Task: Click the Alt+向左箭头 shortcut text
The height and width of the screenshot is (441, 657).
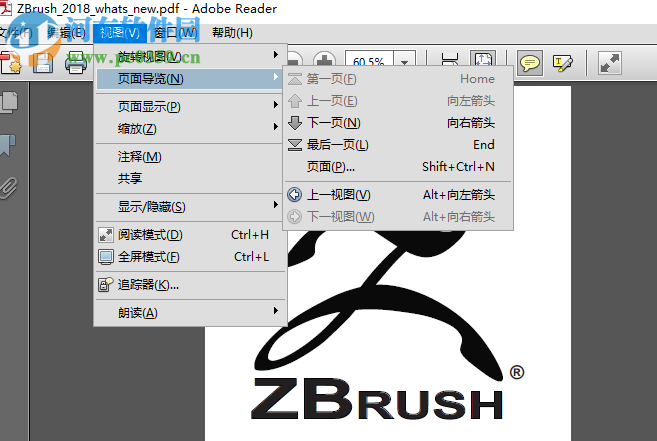Action: (459, 195)
